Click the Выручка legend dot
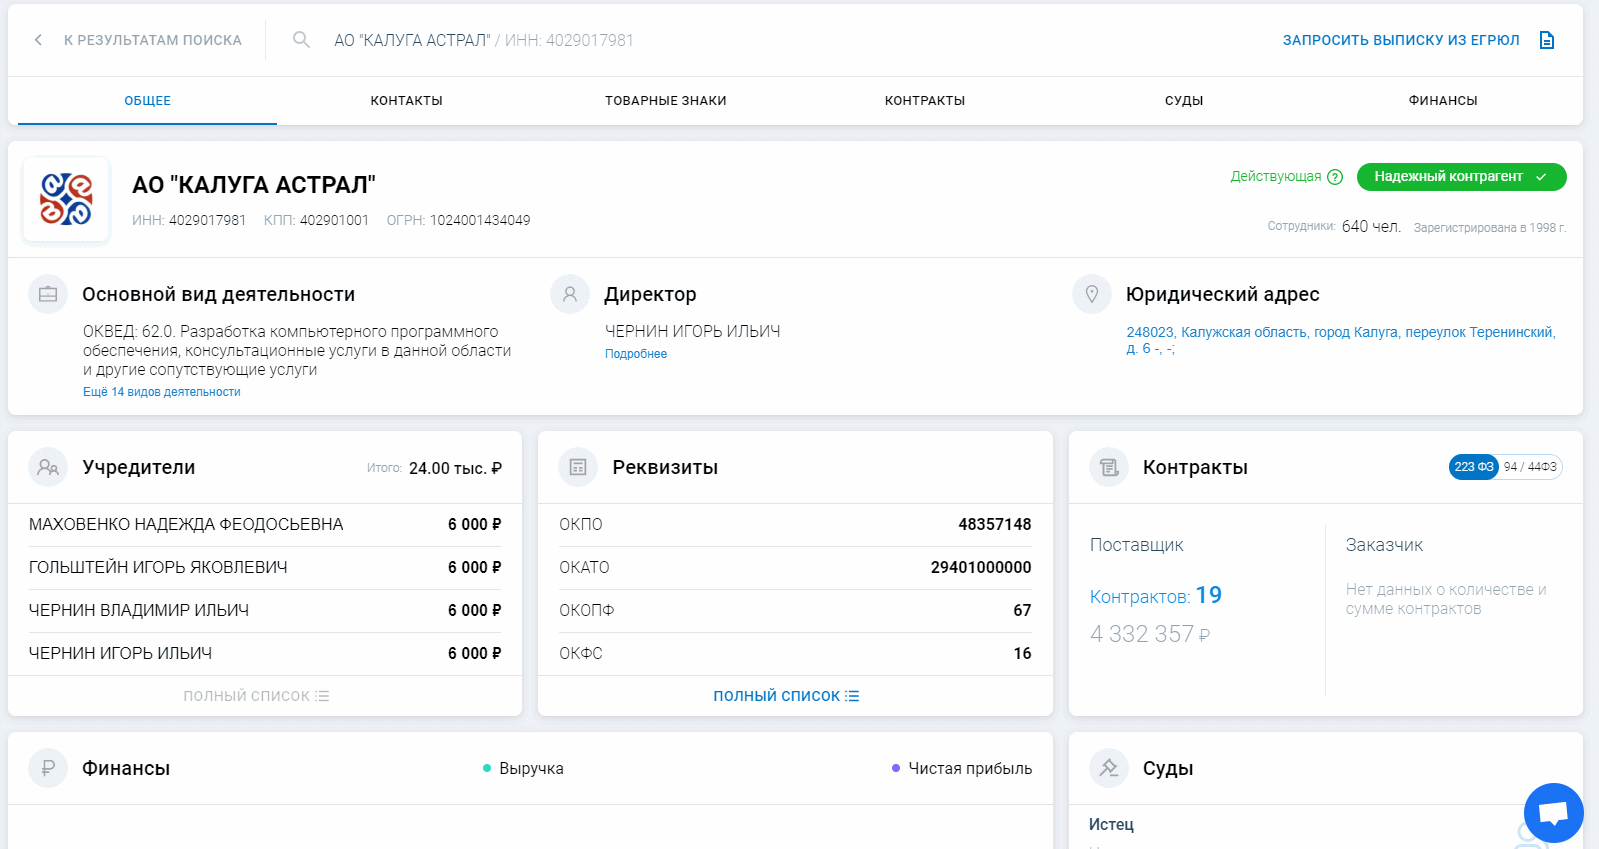The width and height of the screenshot is (1599, 849). click(x=487, y=769)
